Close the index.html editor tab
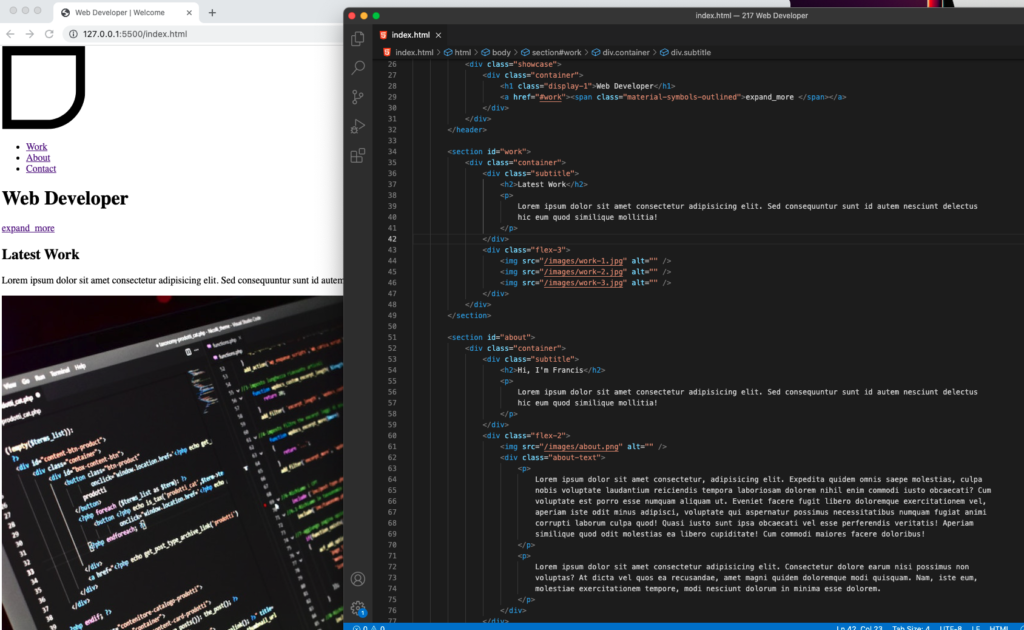 point(438,35)
